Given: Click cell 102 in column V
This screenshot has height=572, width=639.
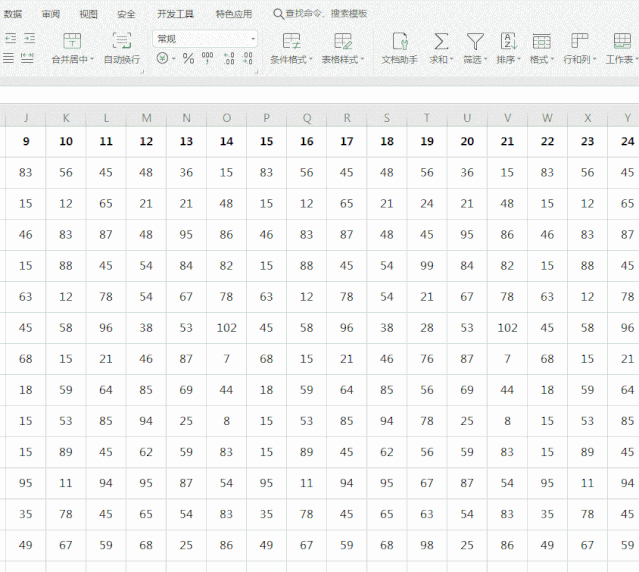Looking at the screenshot, I should 507,328.
